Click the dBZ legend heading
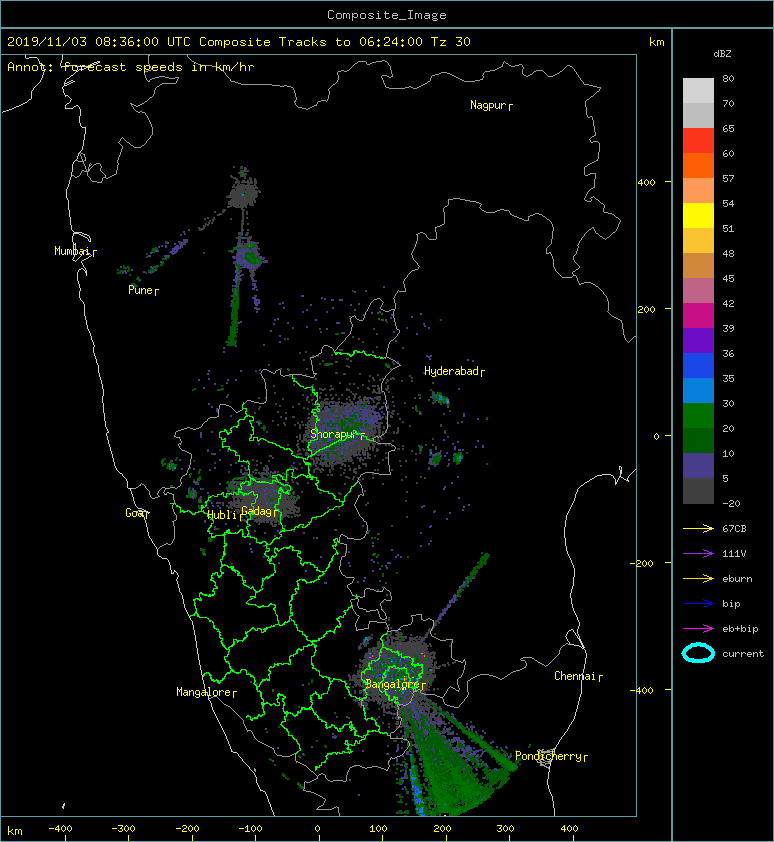The height and width of the screenshot is (842, 774). click(x=722, y=54)
